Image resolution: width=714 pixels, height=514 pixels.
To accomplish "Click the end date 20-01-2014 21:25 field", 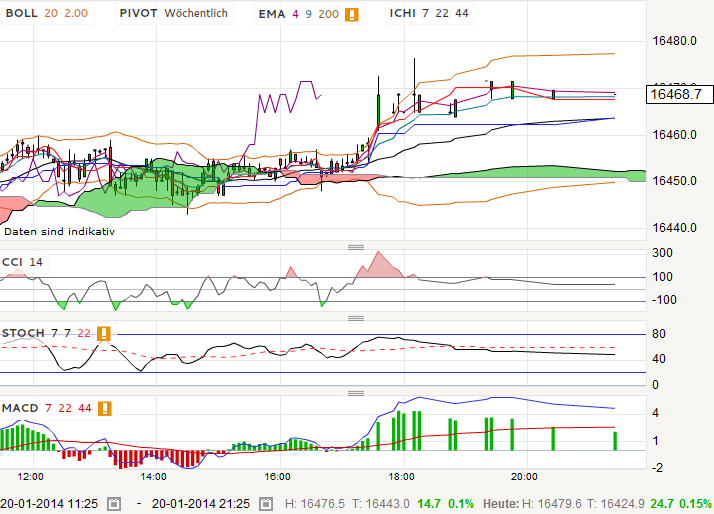I will 201,504.
